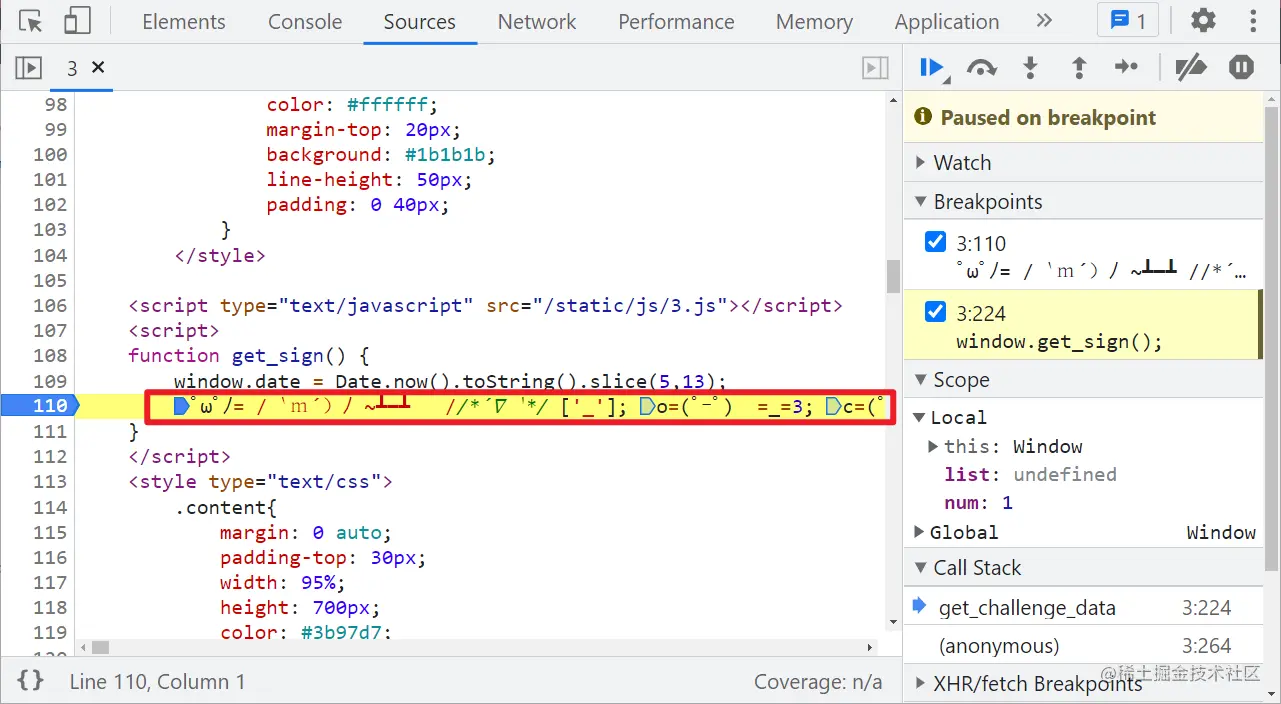Click Line 110, Column 1 status
Screen dimensions: 1281x704
click(157, 681)
